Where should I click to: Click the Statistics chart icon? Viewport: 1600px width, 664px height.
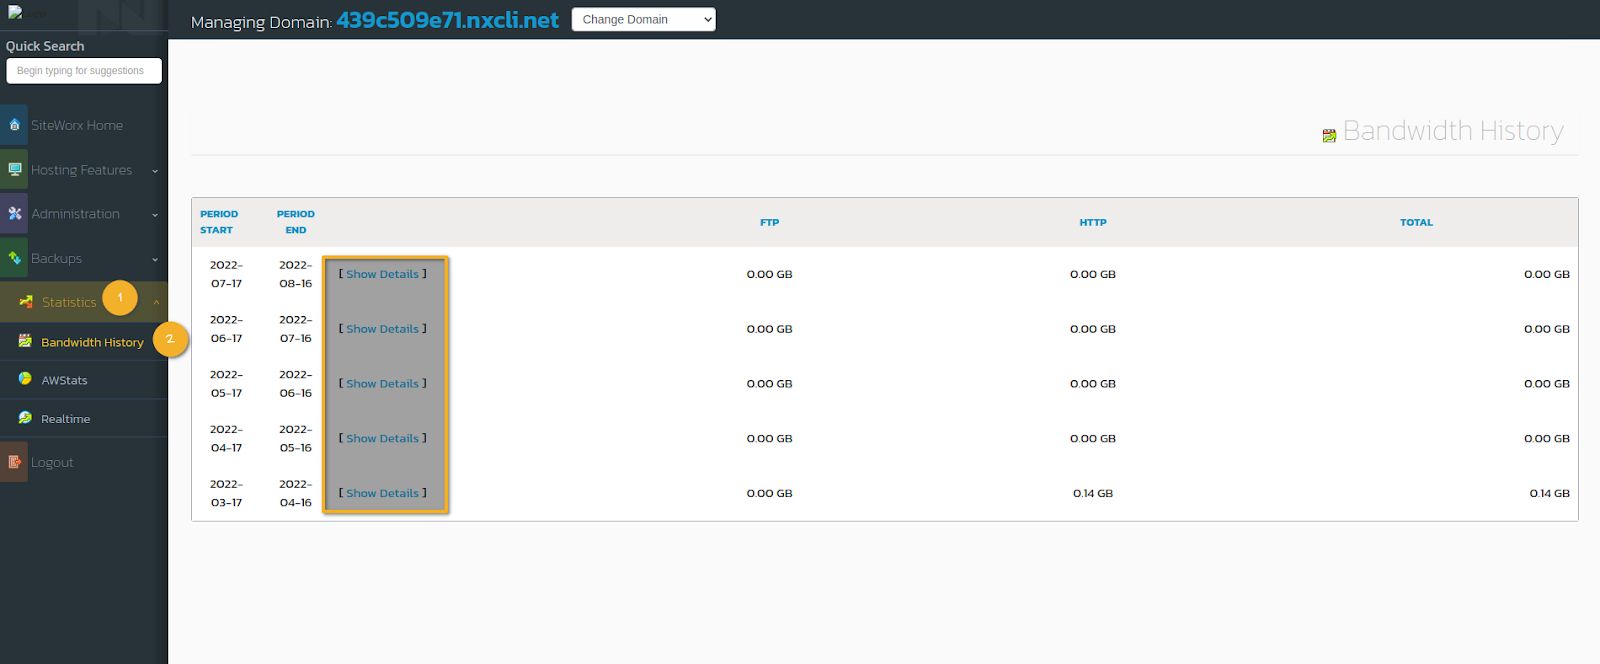click(x=26, y=302)
